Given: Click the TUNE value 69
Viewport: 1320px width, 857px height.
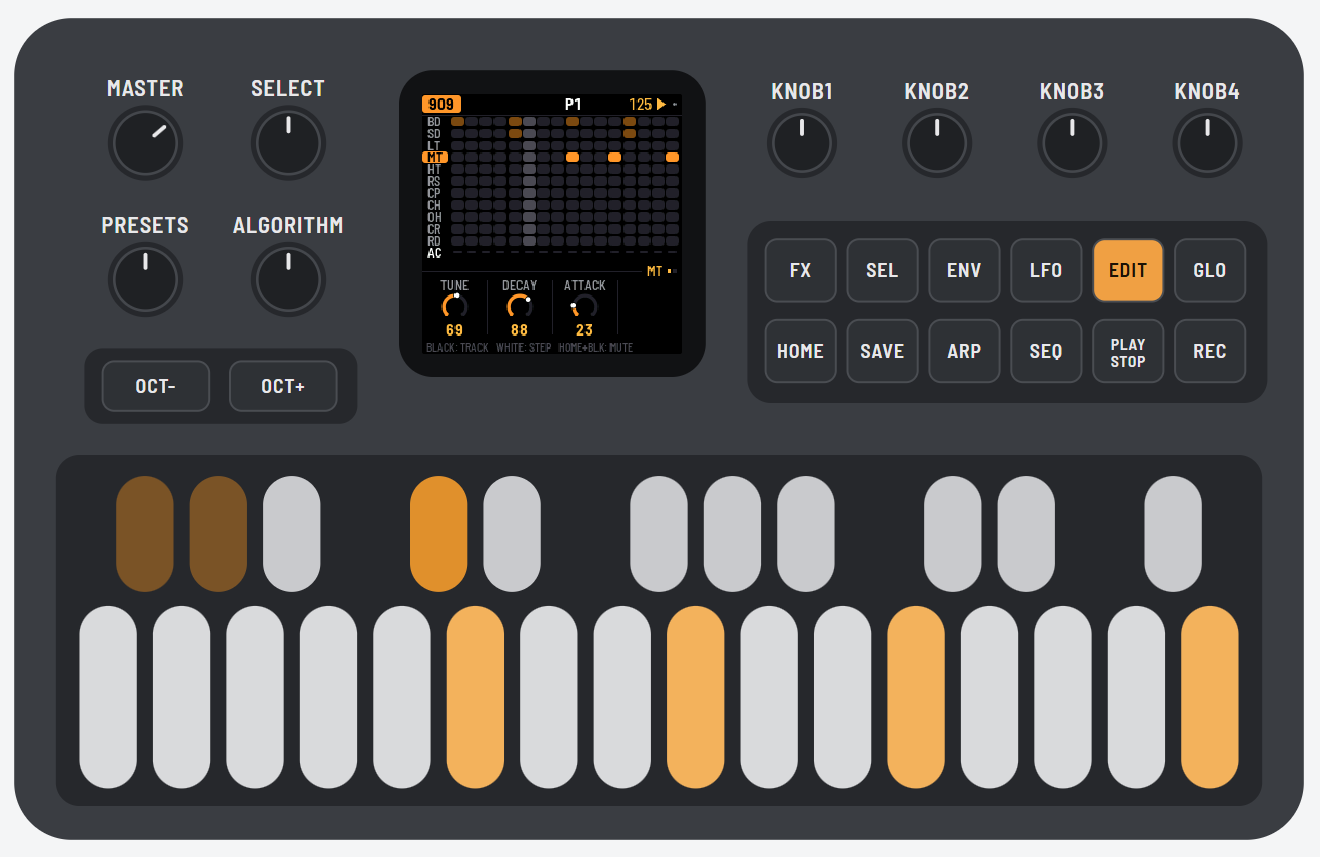Looking at the screenshot, I should [454, 330].
